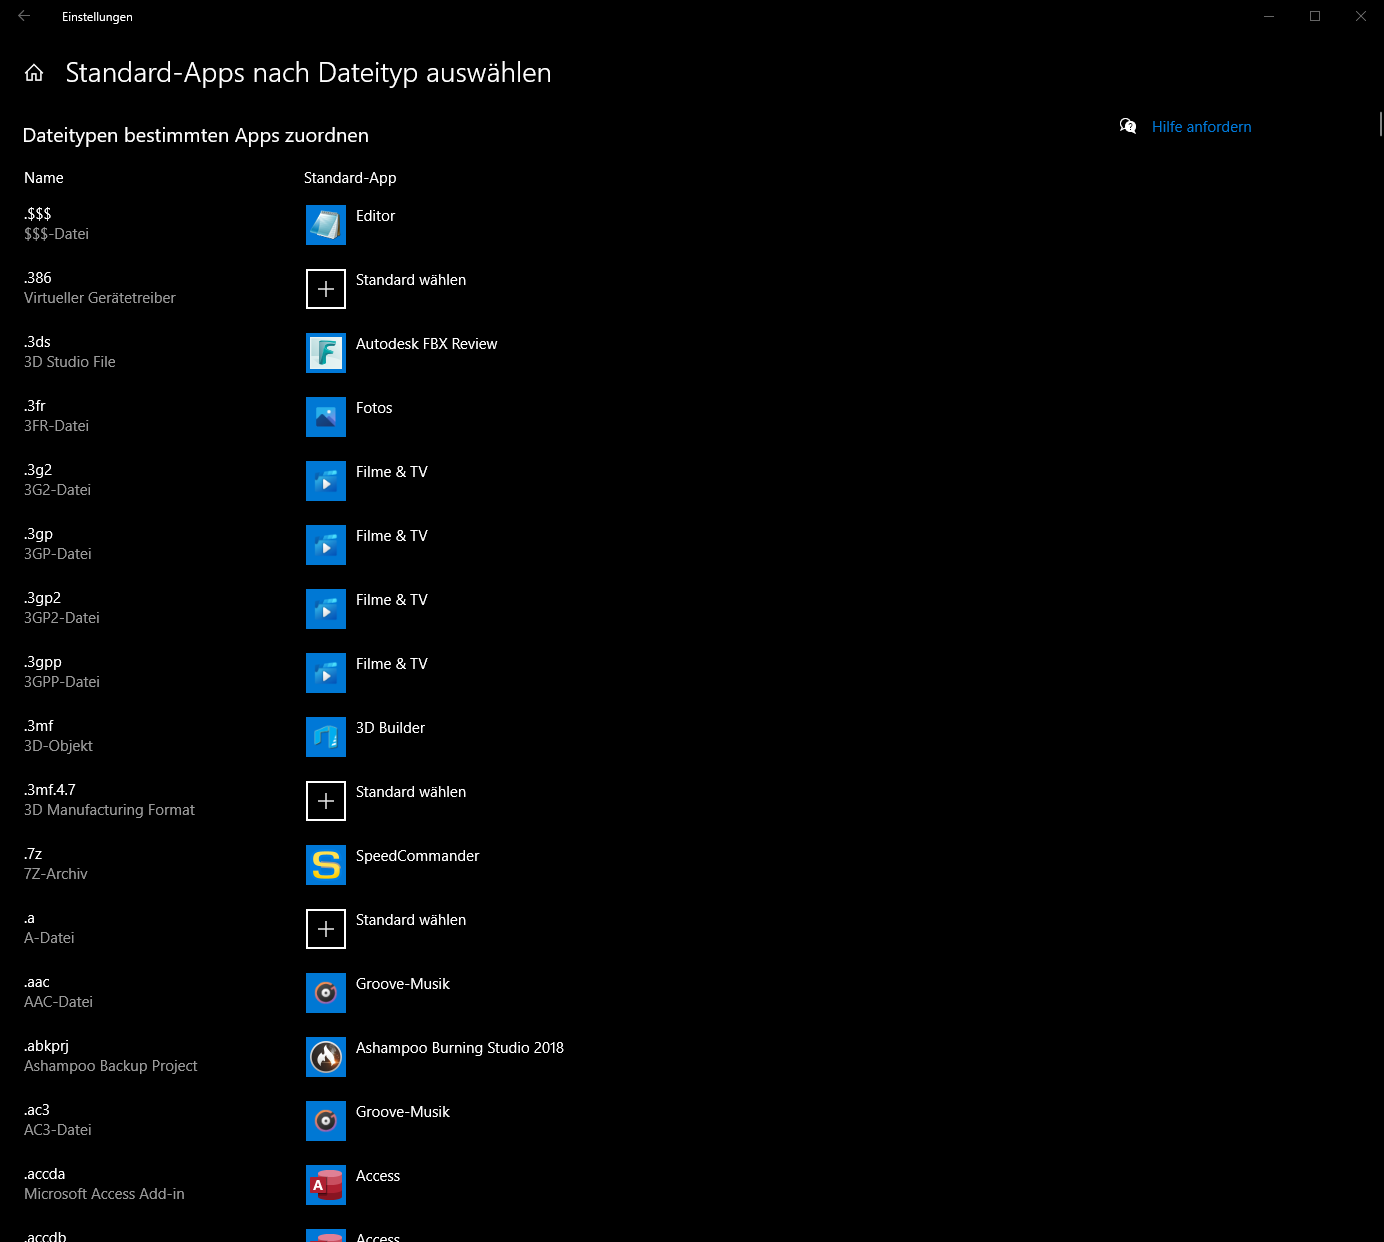Click the Ashampoo Burning Studio 2018 icon
Image resolution: width=1384 pixels, height=1242 pixels.
[x=325, y=1057]
